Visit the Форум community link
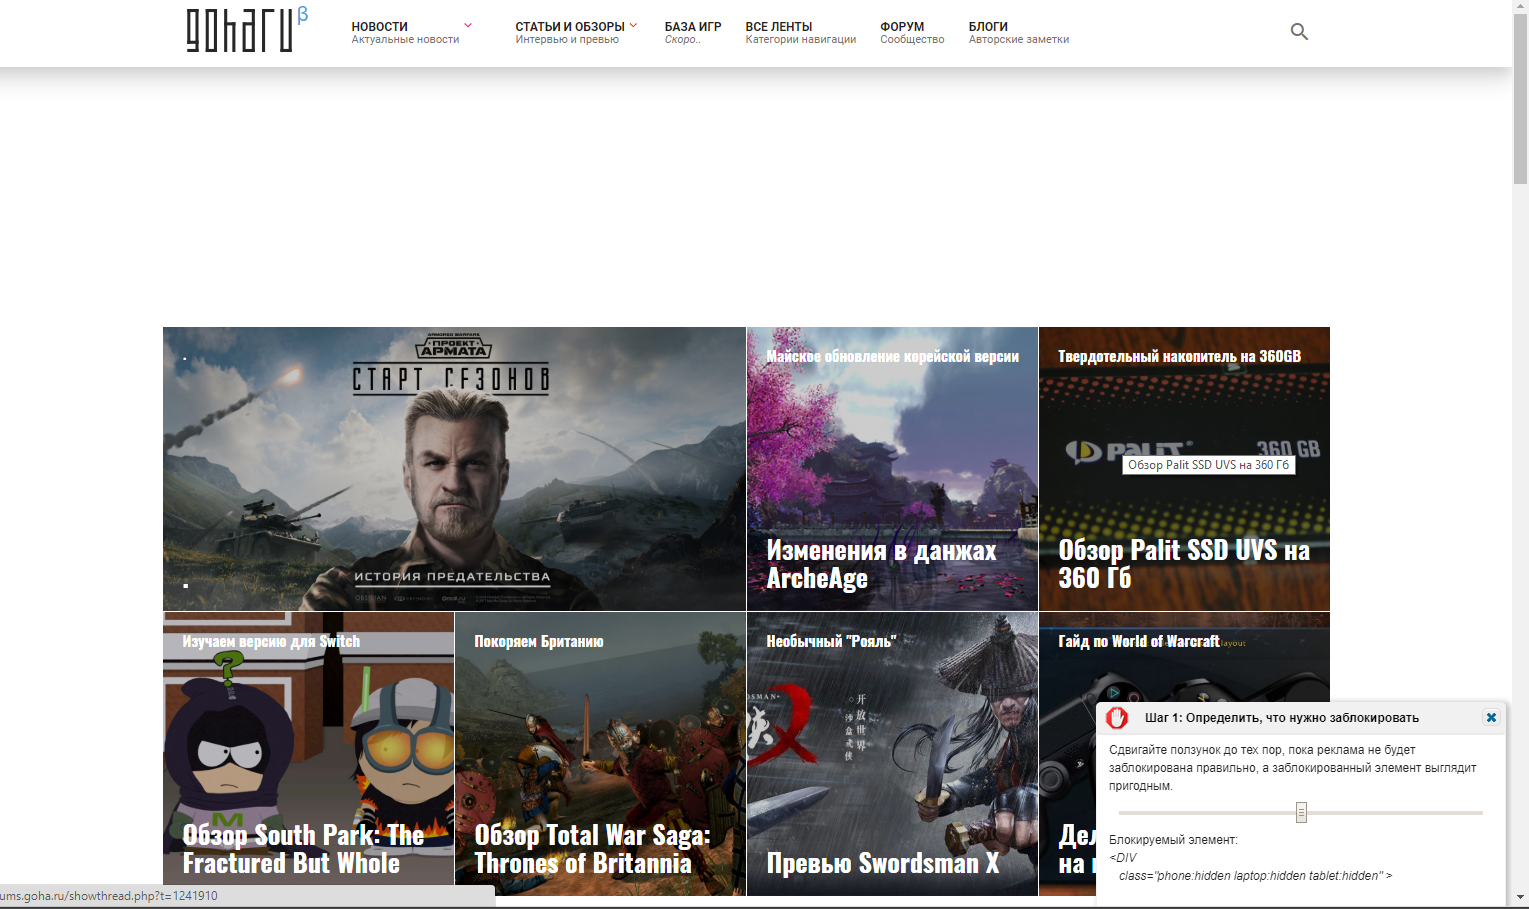This screenshot has width=1529, height=909. 912,33
